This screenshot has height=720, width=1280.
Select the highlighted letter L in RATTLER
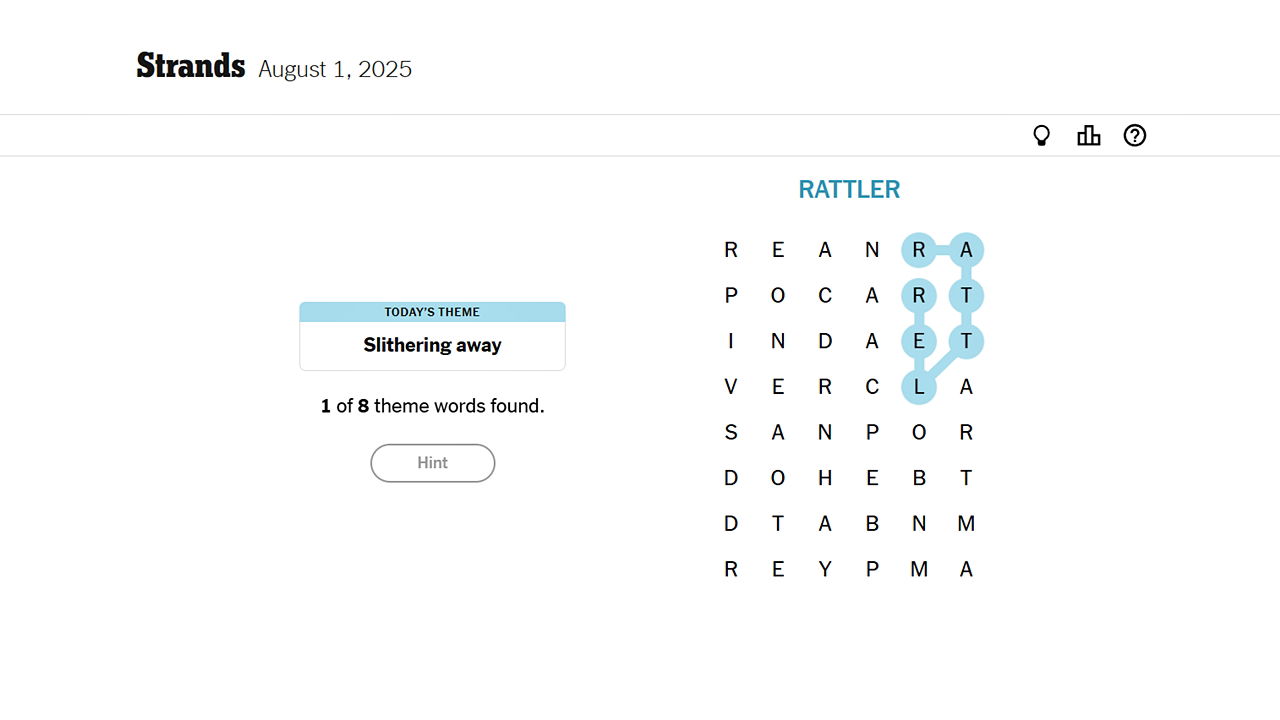pyautogui.click(x=919, y=387)
